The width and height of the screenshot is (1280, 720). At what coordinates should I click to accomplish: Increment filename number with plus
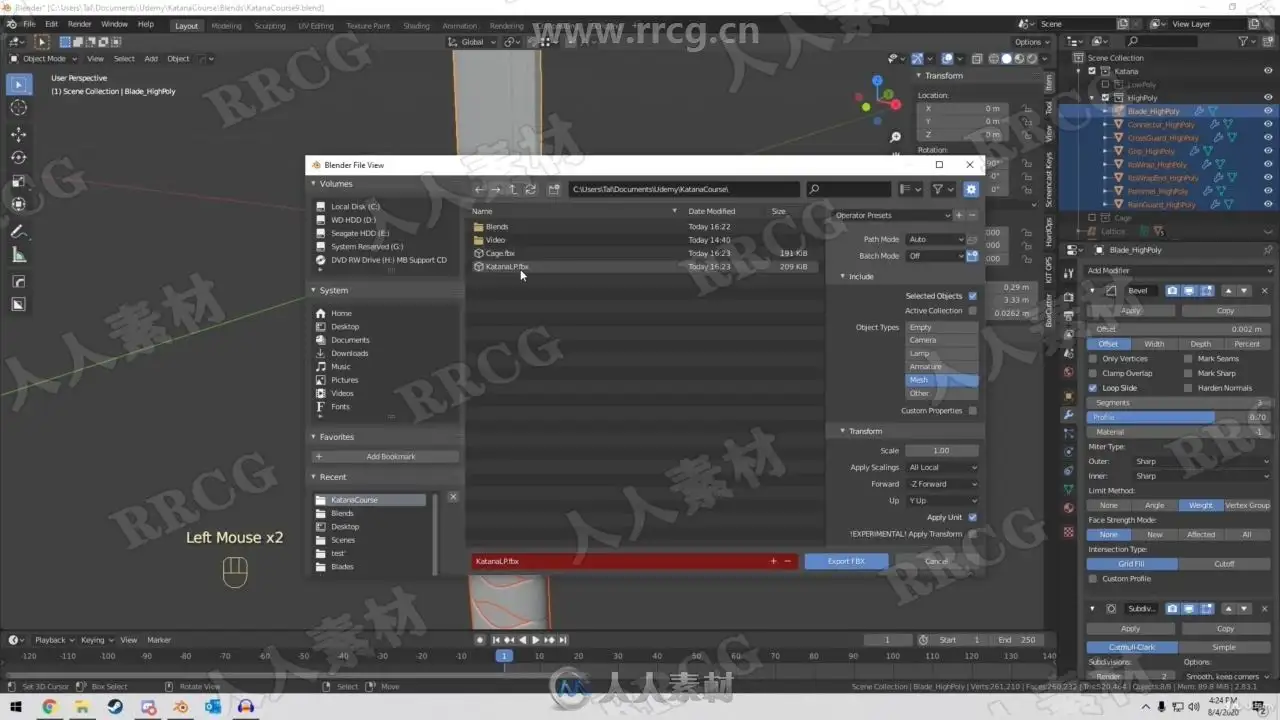pyautogui.click(x=773, y=561)
